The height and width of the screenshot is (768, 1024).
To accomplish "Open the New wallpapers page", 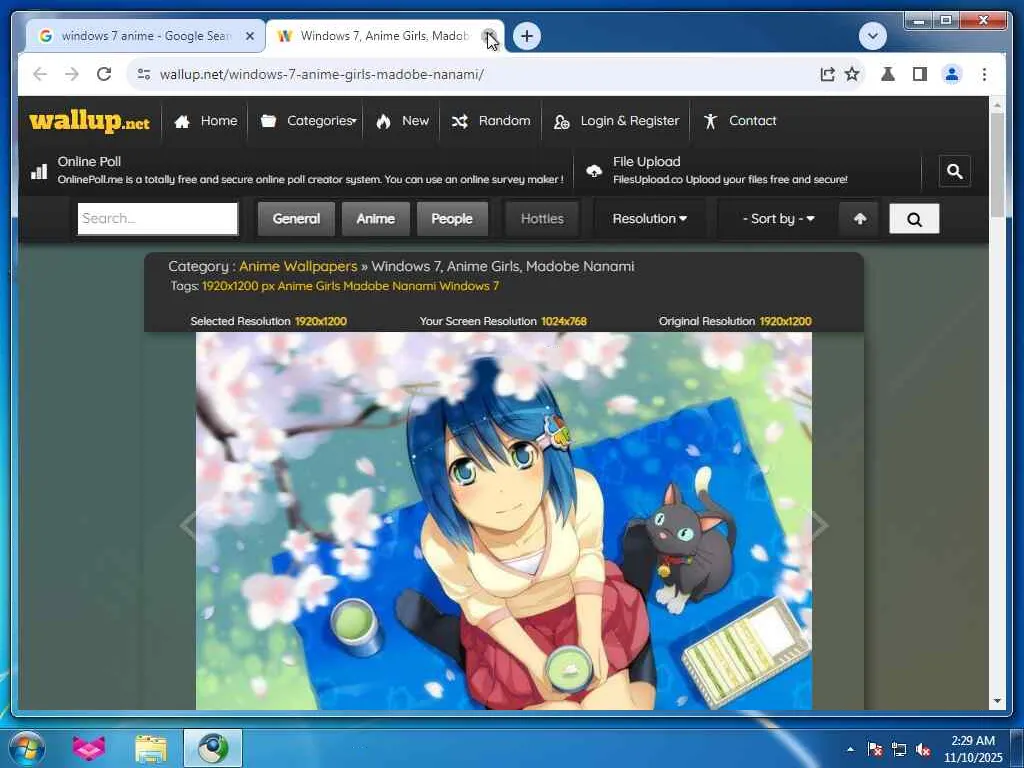I will (402, 121).
